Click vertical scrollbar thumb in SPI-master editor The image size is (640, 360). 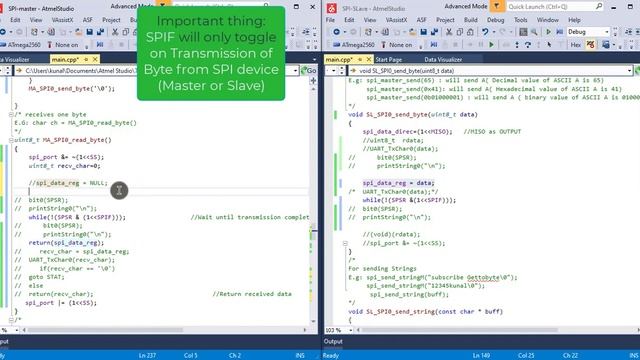point(313,232)
